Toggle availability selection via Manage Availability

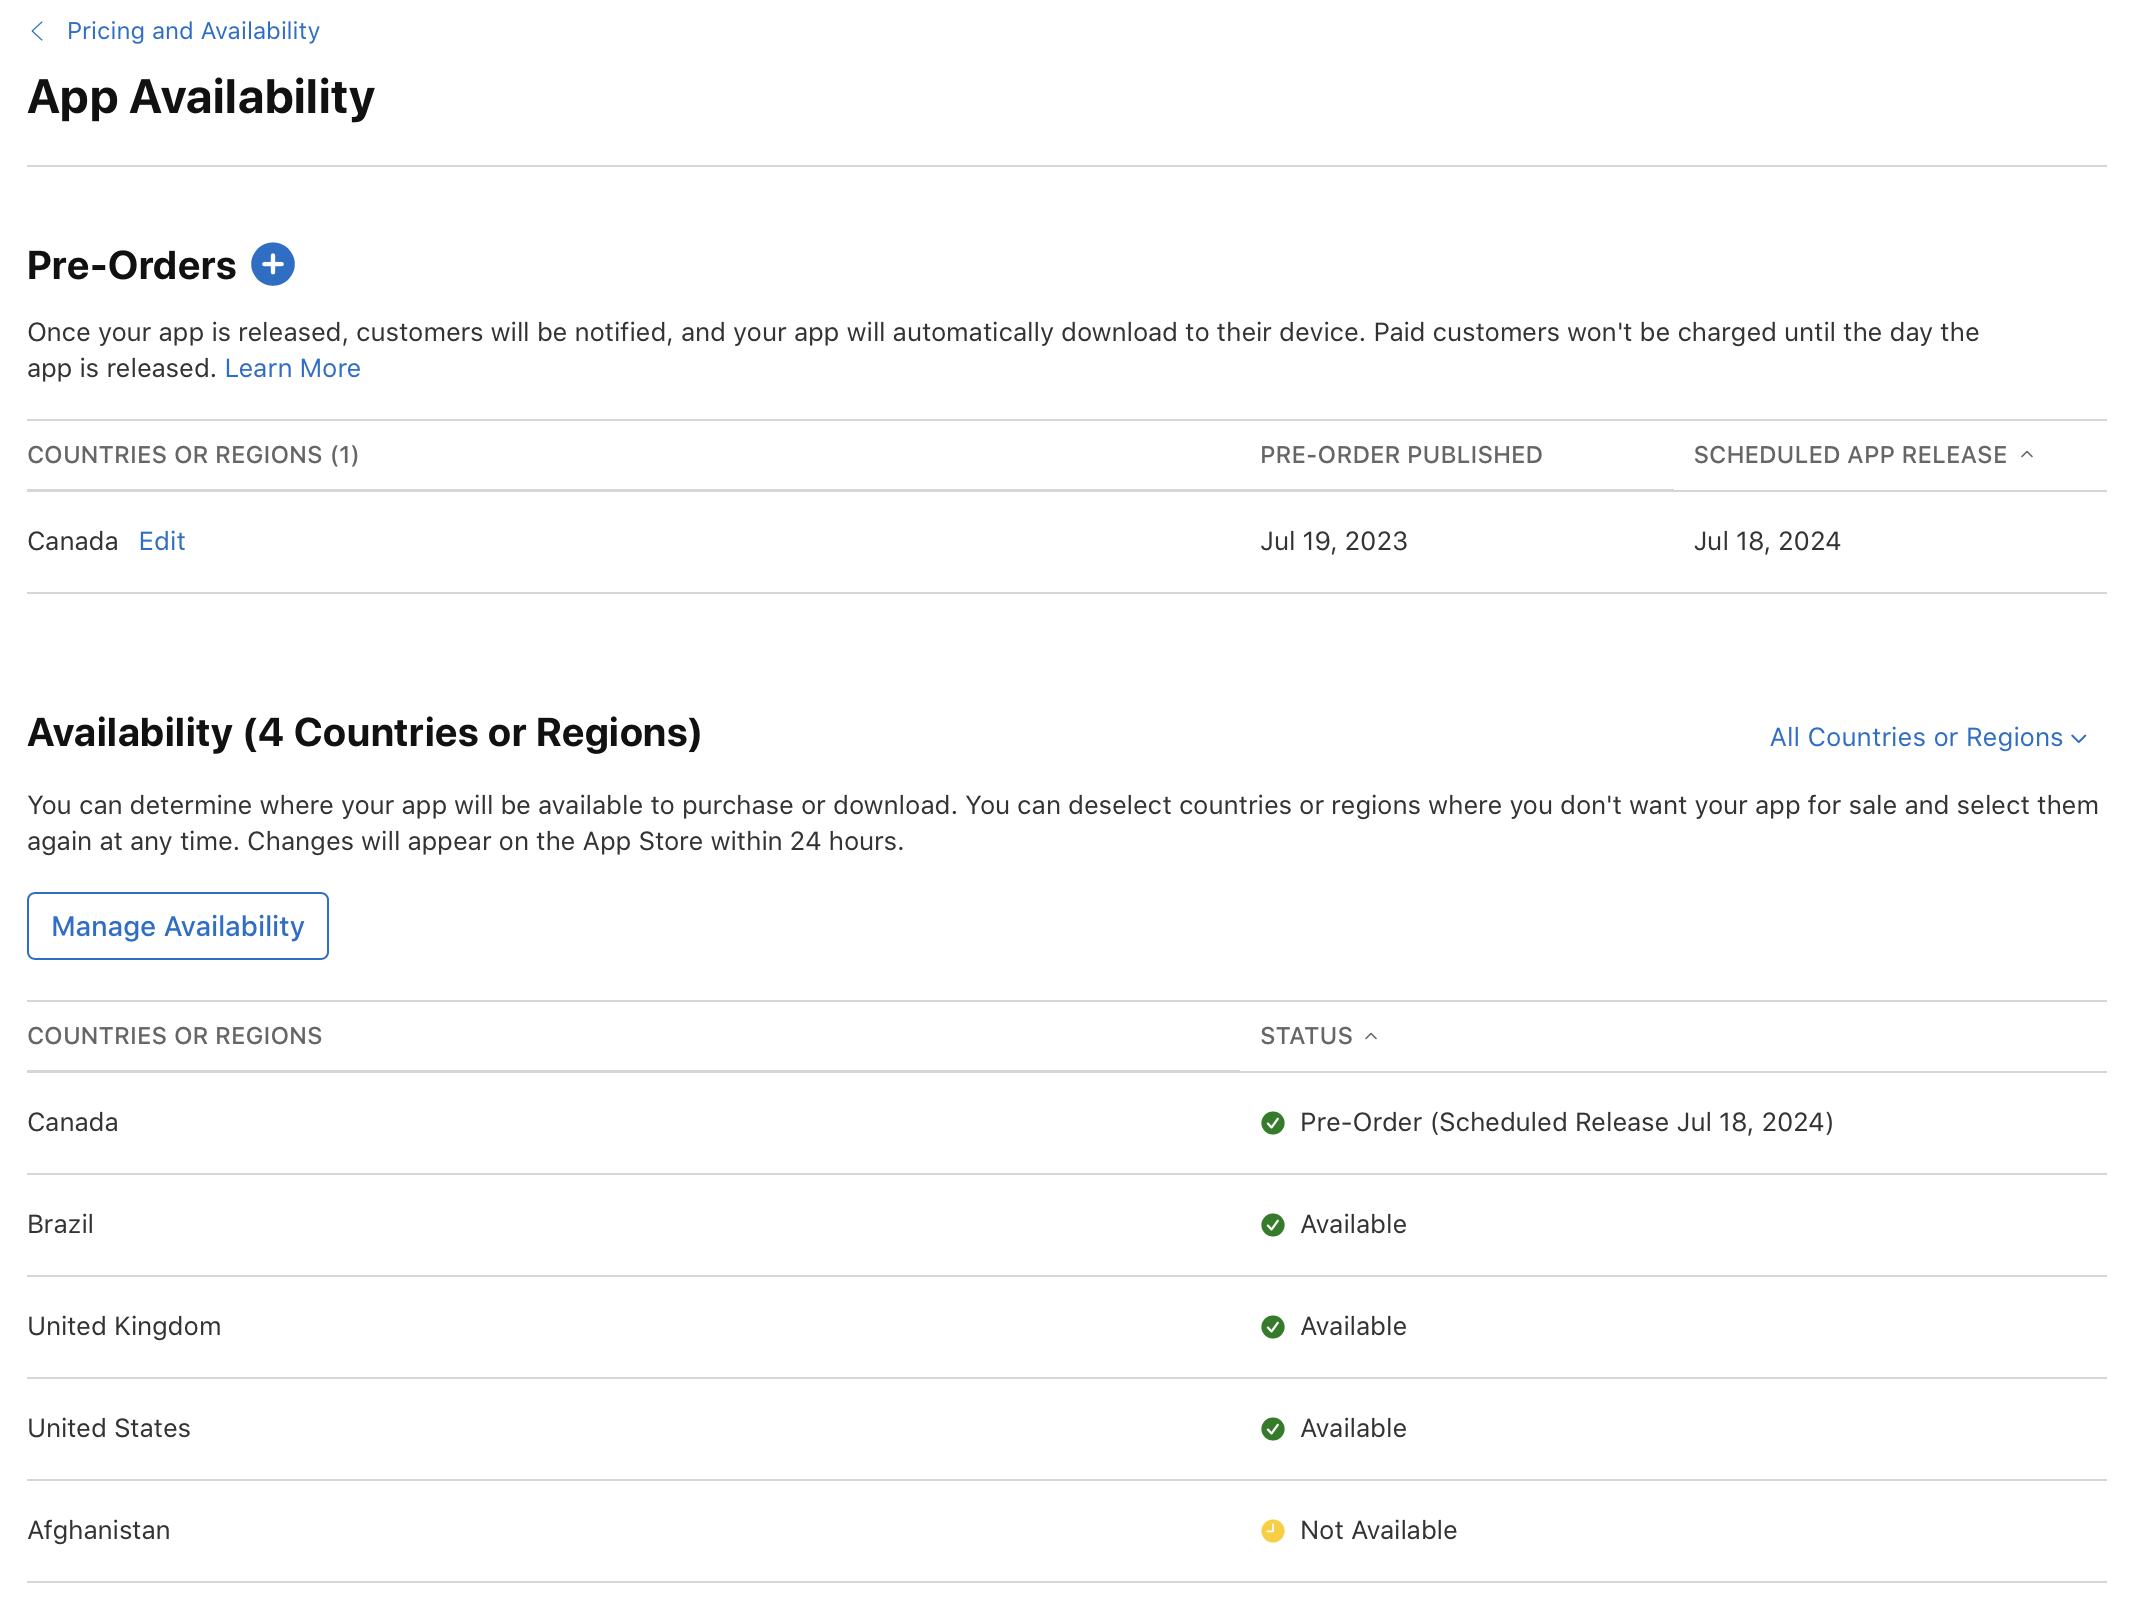[177, 926]
